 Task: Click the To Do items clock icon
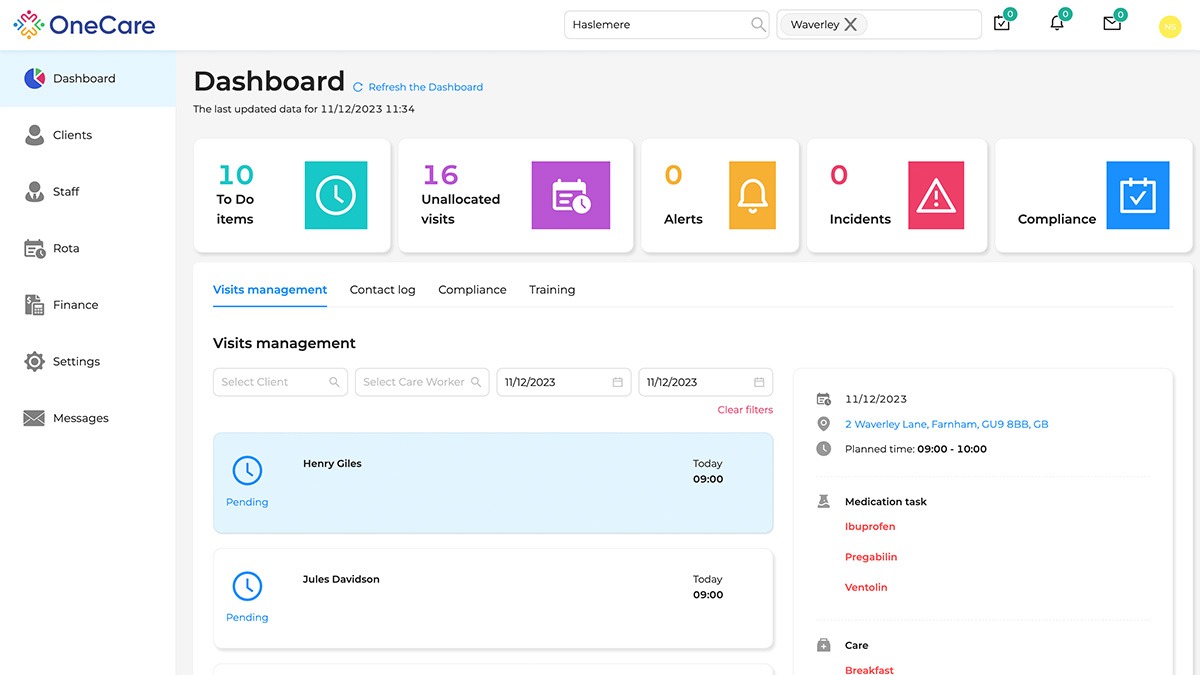click(335, 195)
